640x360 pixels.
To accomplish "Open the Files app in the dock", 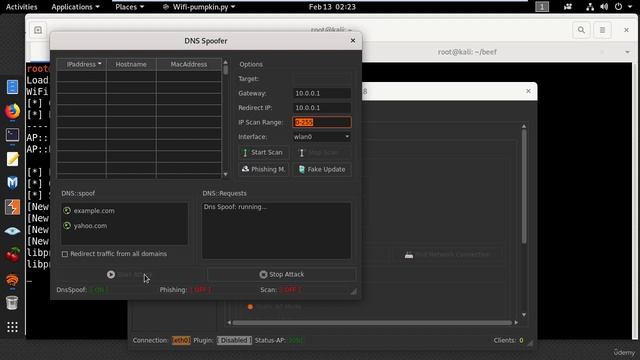I will click(12, 87).
